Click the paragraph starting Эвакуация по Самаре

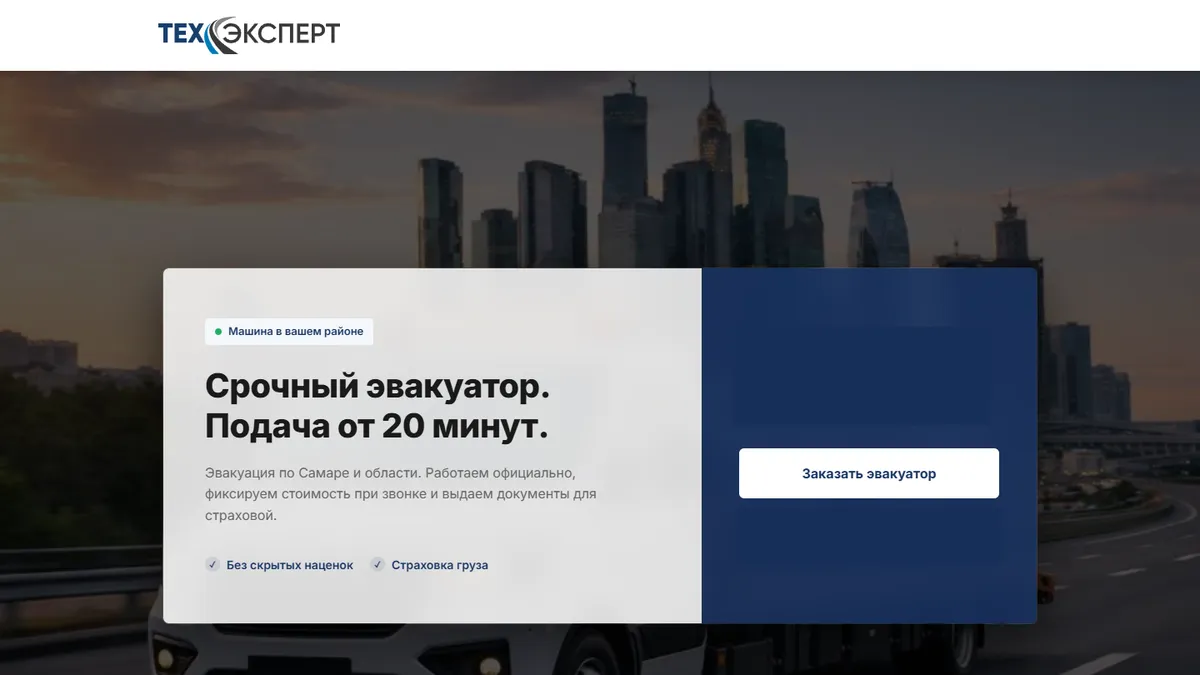click(400, 494)
